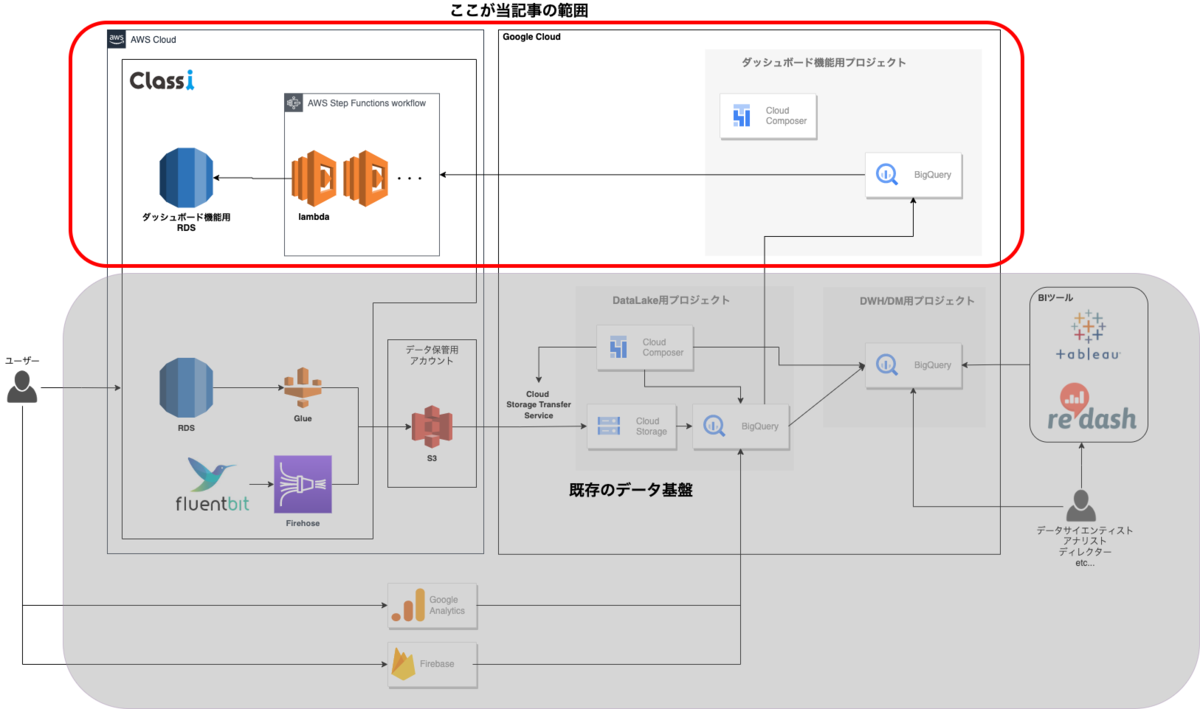This screenshot has width=1200, height=709.
Task: Select the left lambda function icon
Action: click(313, 177)
